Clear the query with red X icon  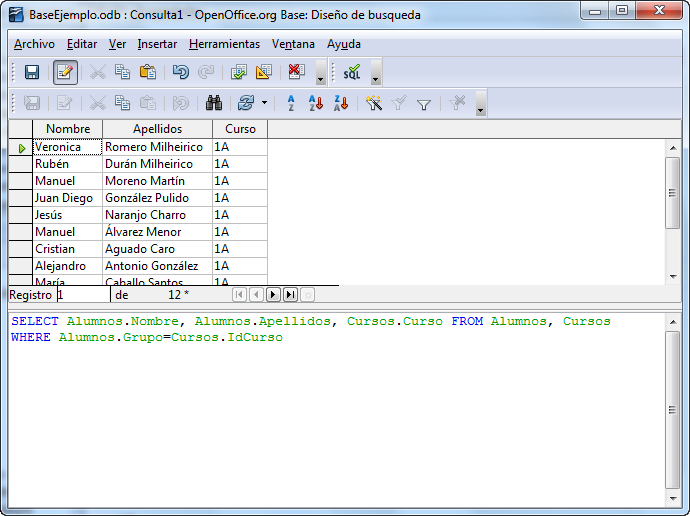[x=297, y=72]
